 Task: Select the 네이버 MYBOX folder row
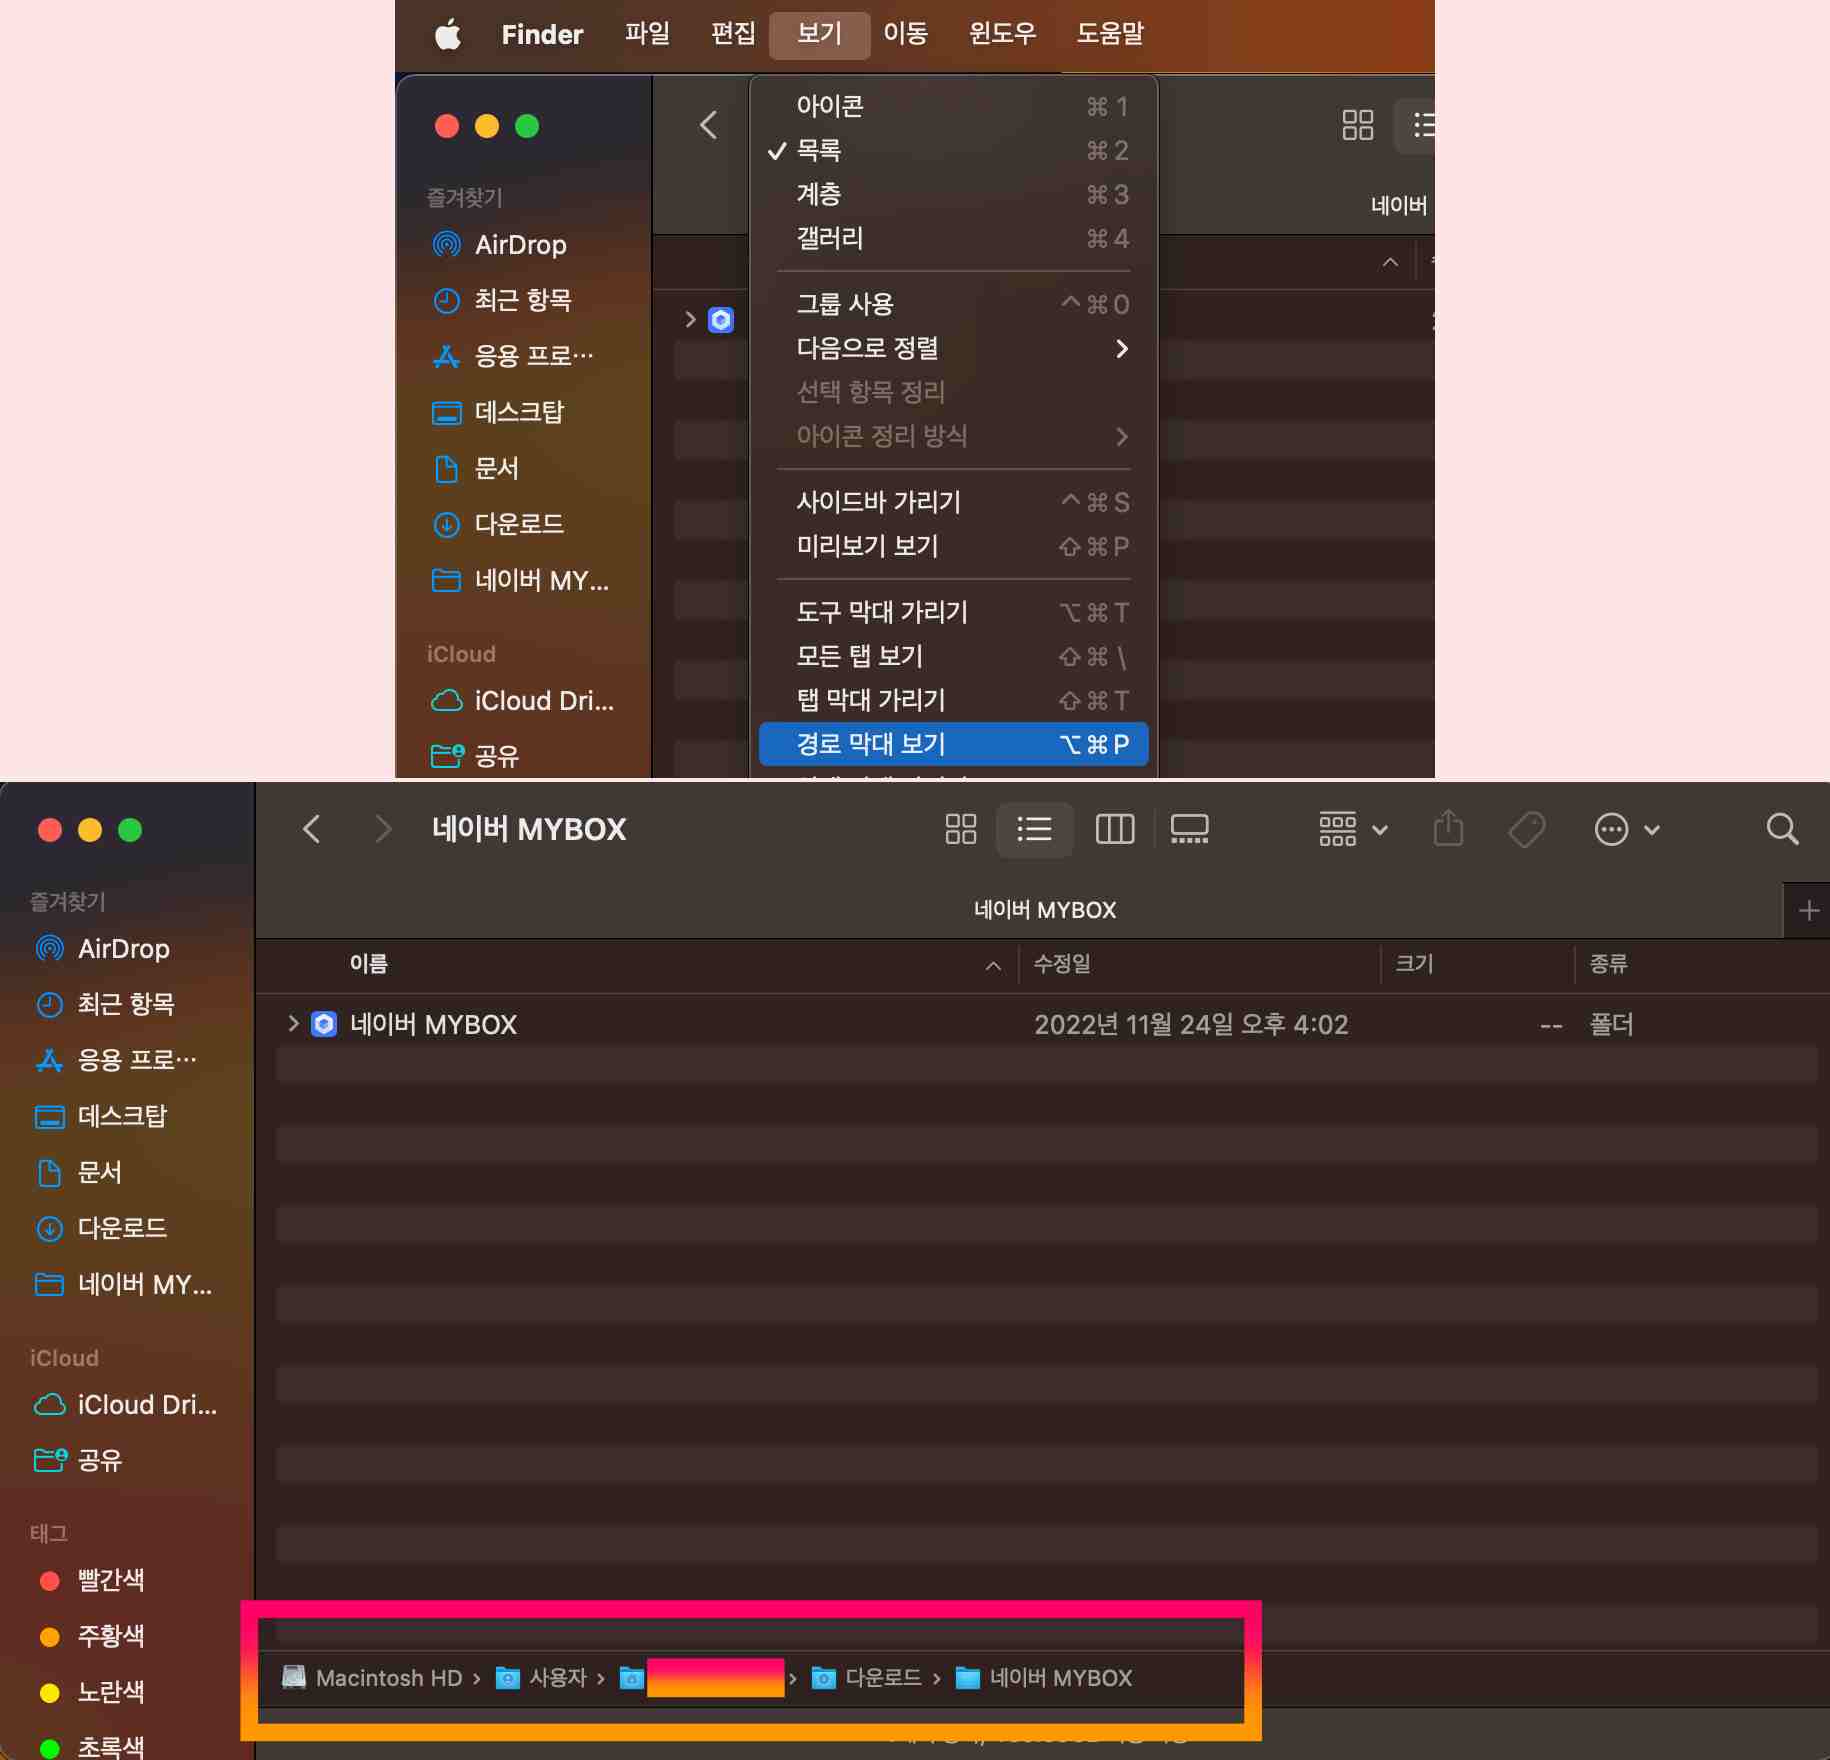tap(1047, 1024)
